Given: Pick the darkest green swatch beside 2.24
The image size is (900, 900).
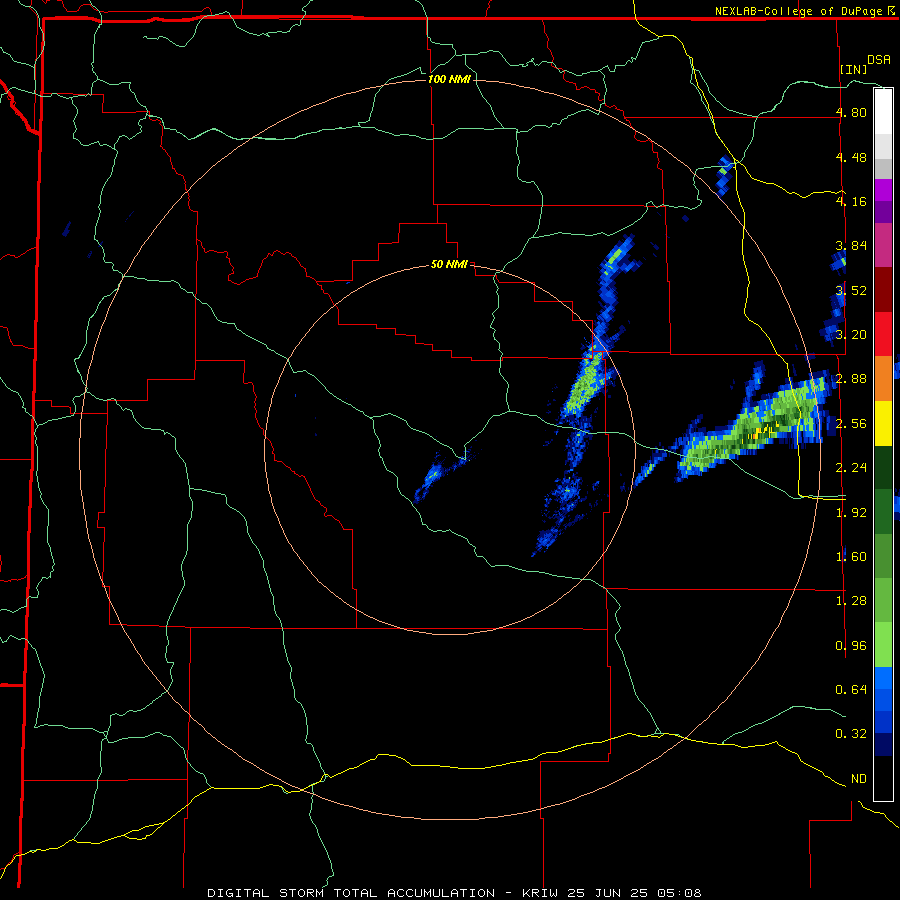Looking at the screenshot, I should click(883, 467).
